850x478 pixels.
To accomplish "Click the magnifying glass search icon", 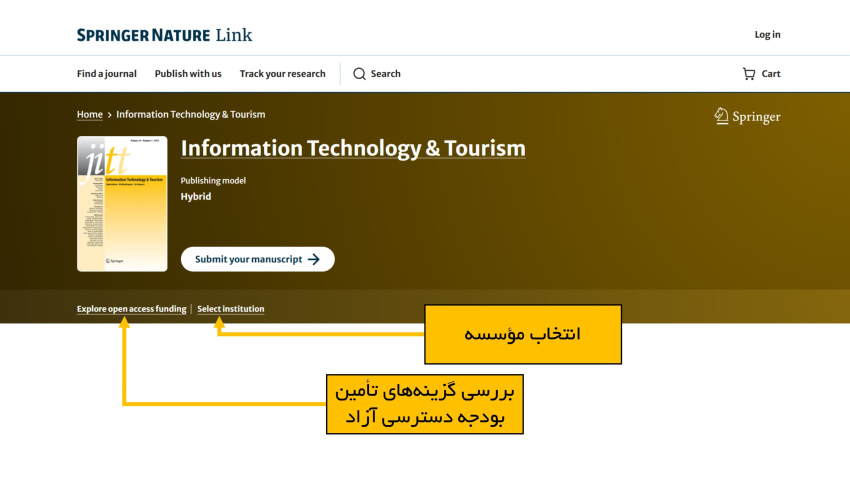I will tap(359, 74).
